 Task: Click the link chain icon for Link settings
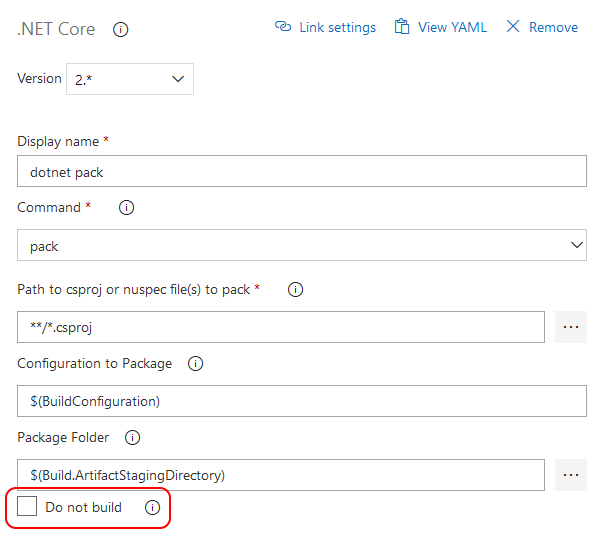[x=283, y=27]
